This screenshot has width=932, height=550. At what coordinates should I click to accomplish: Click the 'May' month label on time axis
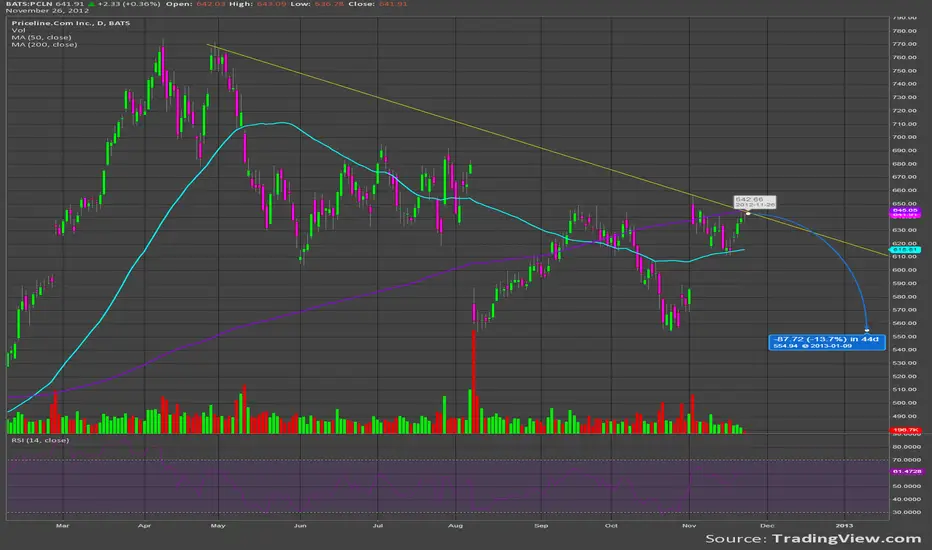point(218,526)
